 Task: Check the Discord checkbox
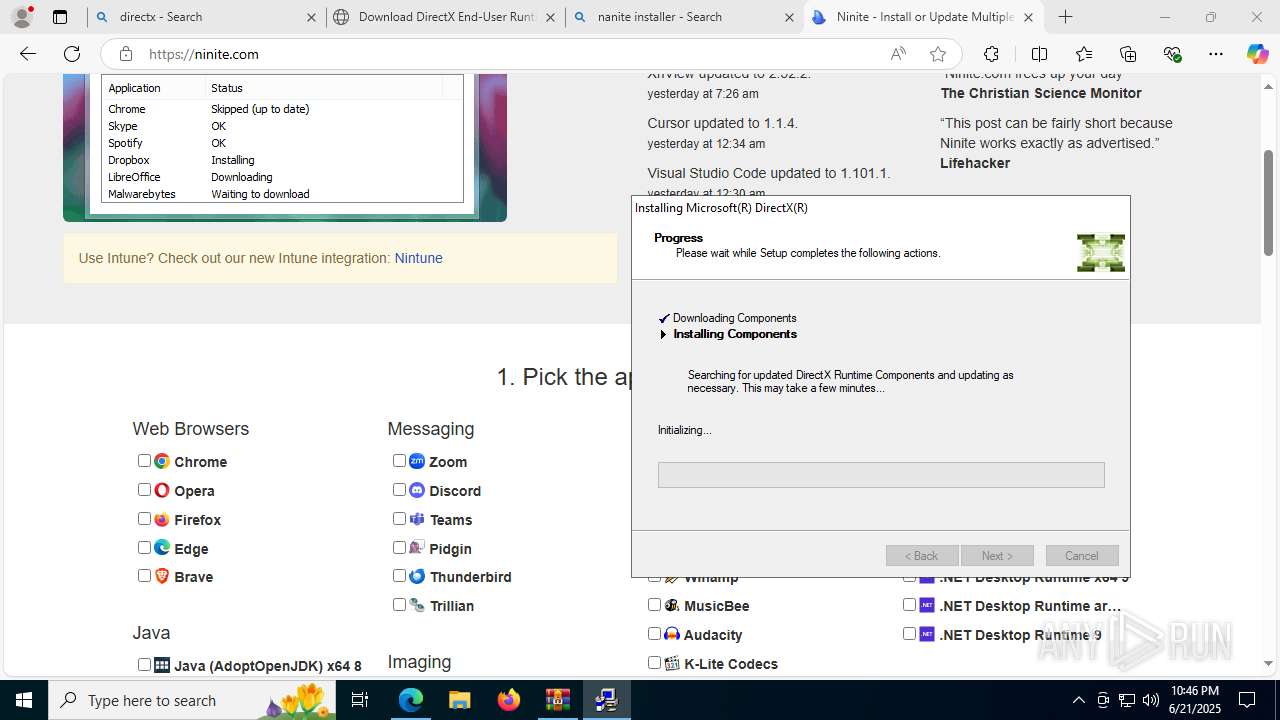(399, 490)
